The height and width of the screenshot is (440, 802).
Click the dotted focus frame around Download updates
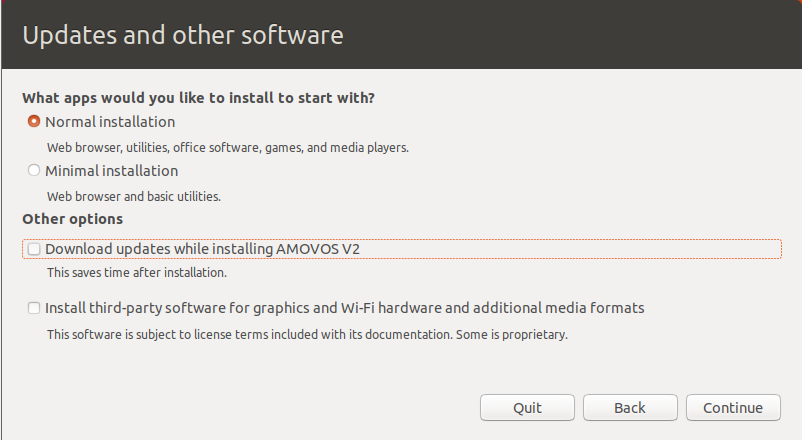(x=402, y=249)
